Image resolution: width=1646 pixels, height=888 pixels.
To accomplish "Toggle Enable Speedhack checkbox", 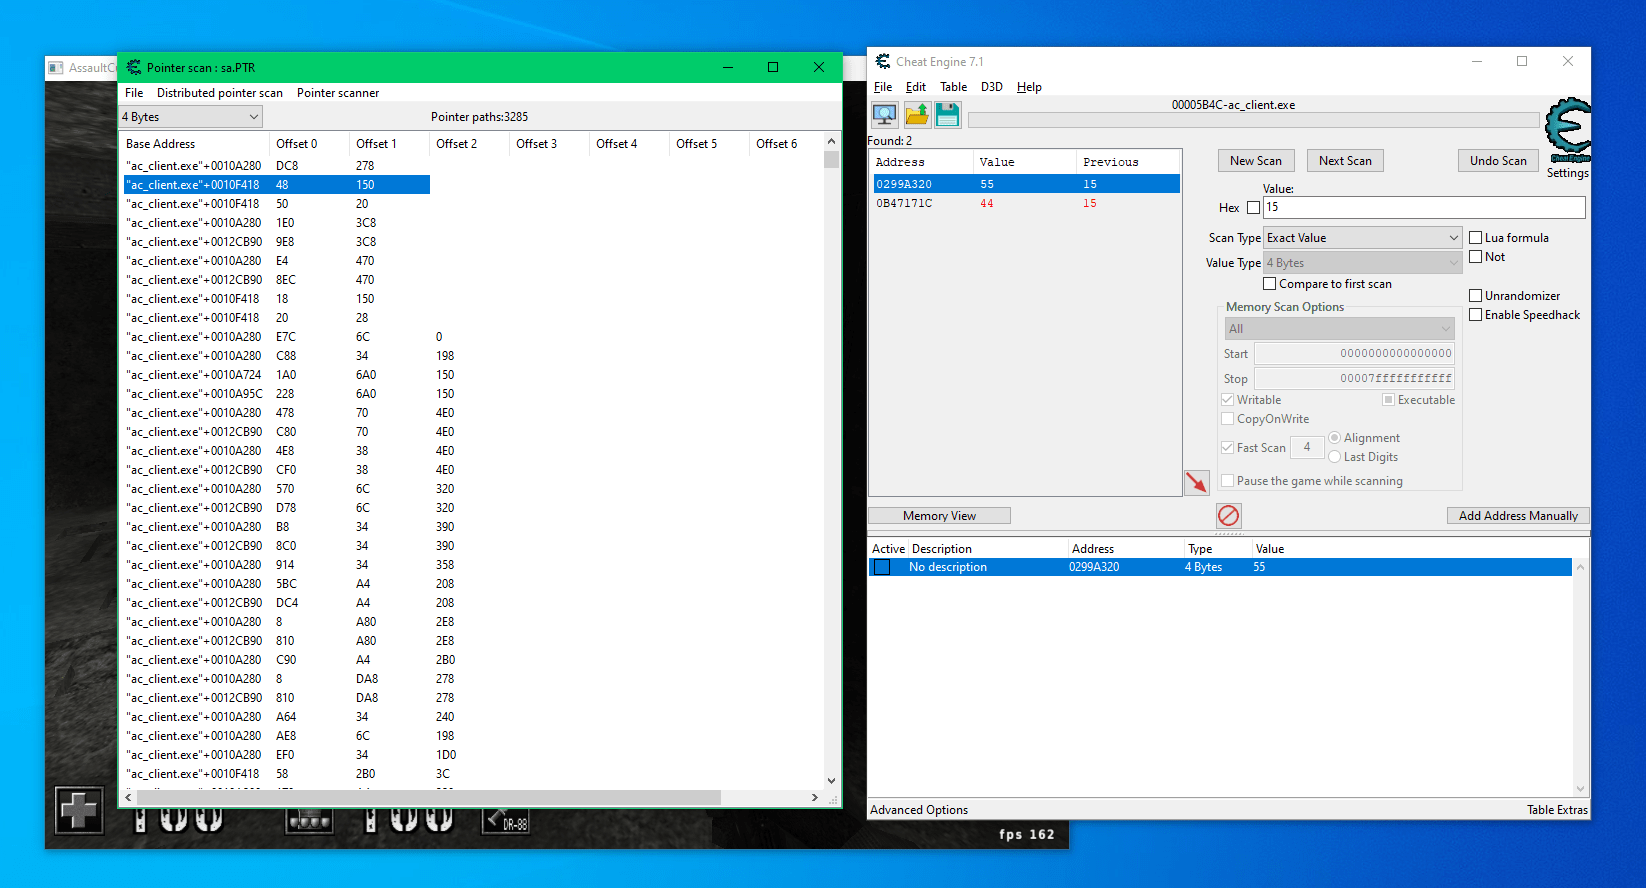I will (1475, 315).
